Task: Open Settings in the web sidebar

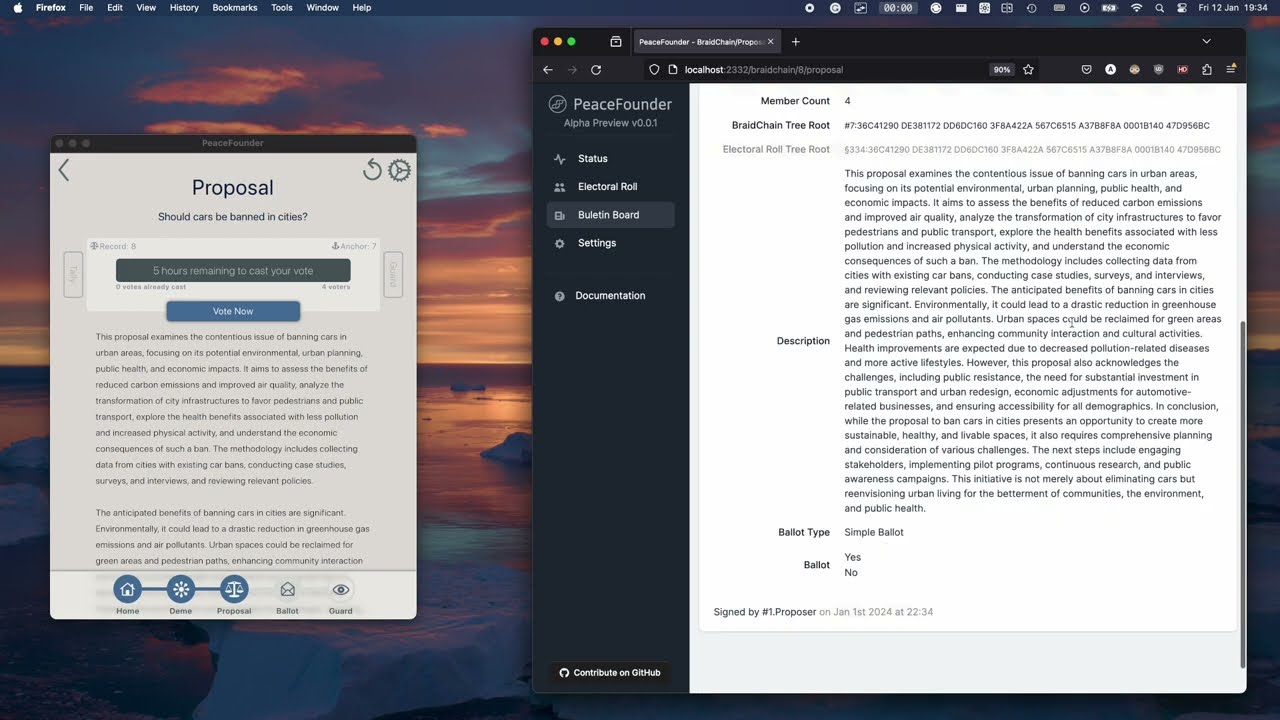Action: tap(611, 243)
